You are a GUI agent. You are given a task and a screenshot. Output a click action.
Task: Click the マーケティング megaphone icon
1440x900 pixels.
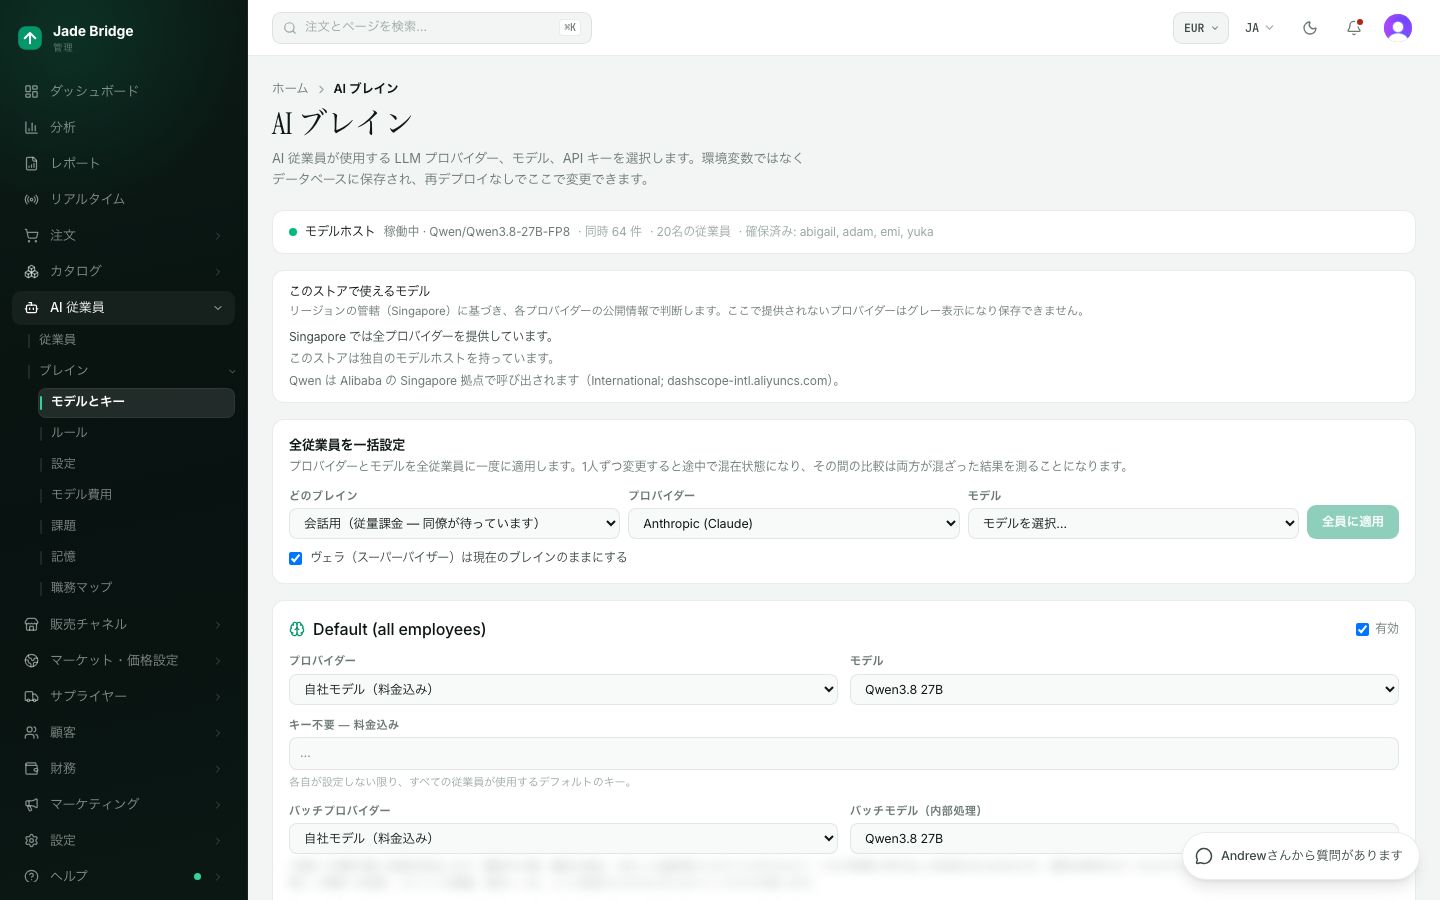[x=31, y=804]
